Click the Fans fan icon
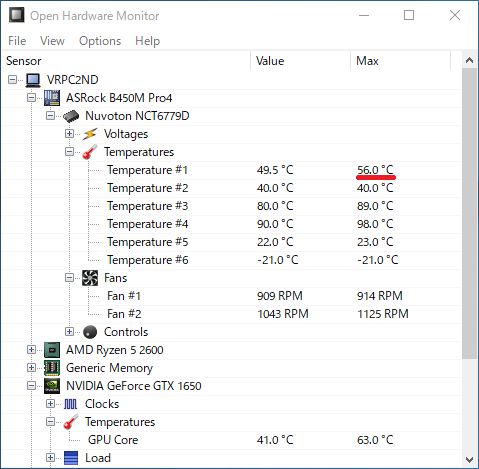Viewport: 479px width, 469px height. click(x=90, y=278)
